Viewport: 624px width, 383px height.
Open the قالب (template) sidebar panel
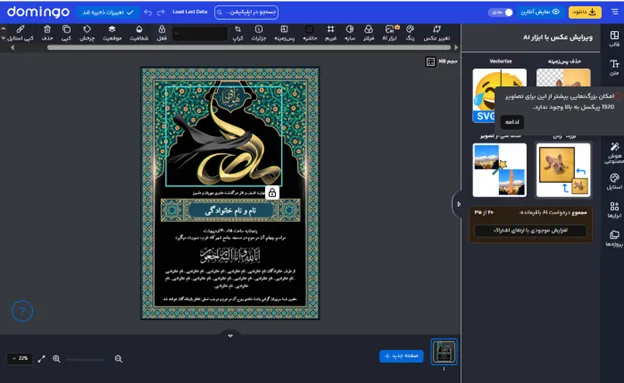tap(614, 38)
